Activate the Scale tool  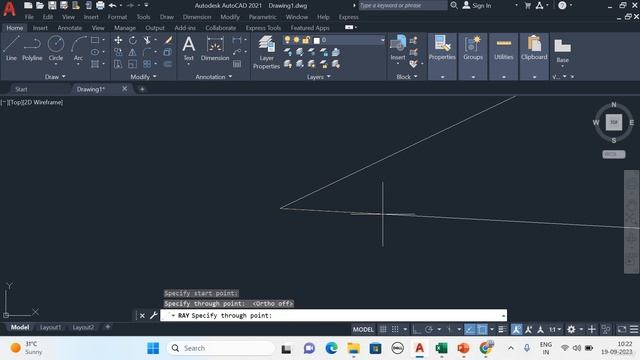(133, 64)
